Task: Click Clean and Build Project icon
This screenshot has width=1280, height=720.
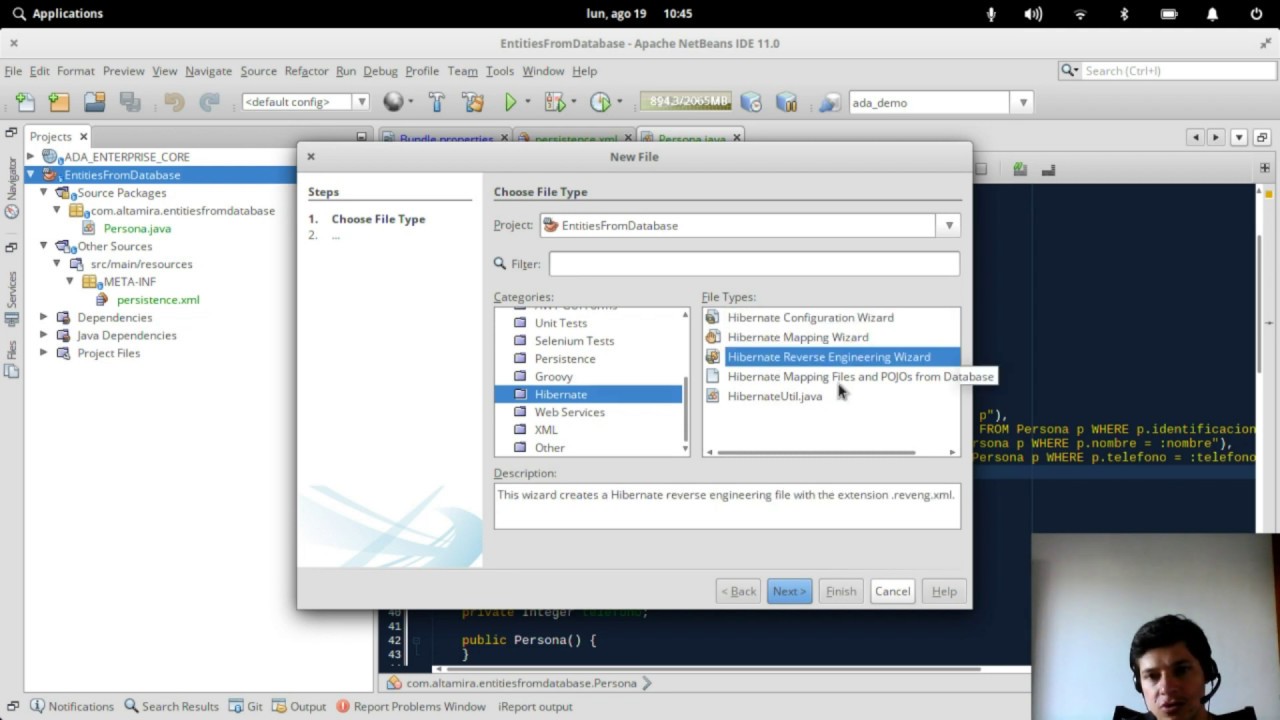Action: [472, 102]
